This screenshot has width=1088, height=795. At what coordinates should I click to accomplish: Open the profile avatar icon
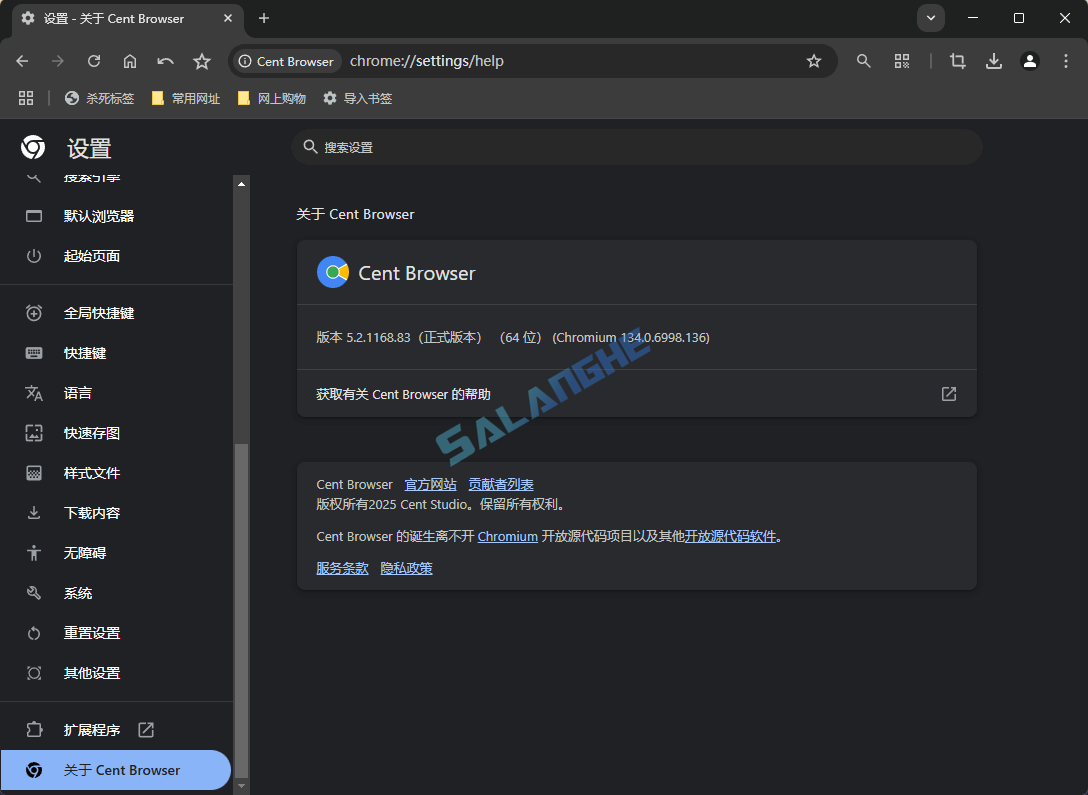click(1030, 61)
